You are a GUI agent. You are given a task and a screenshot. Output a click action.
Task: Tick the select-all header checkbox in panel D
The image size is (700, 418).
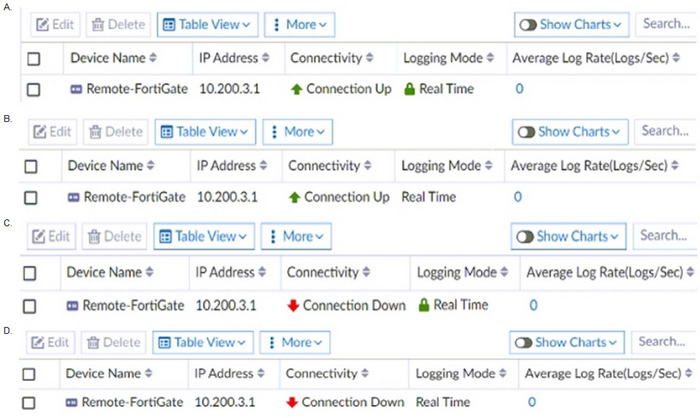(x=29, y=374)
